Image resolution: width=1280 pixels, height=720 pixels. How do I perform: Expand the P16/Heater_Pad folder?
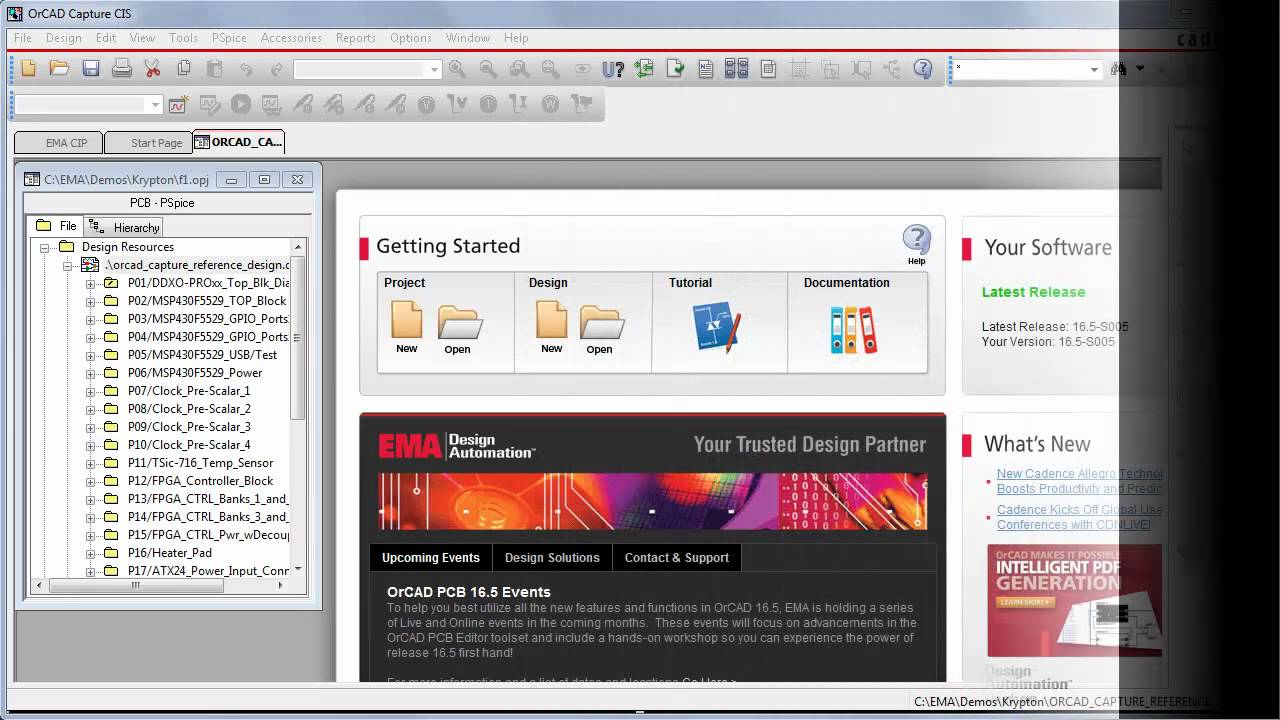[x=91, y=553]
